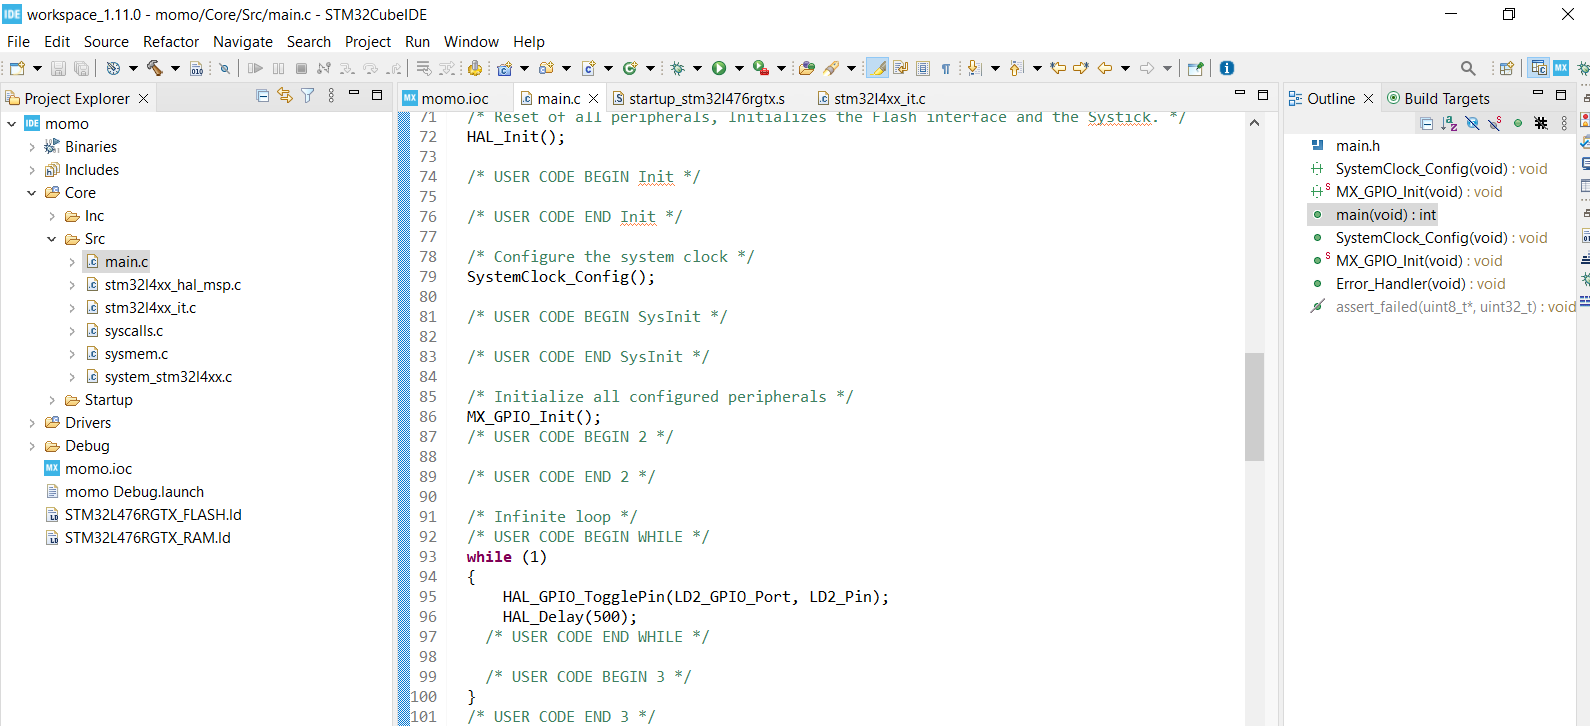Collapse the Src folder
The image size is (1590, 726).
point(52,239)
